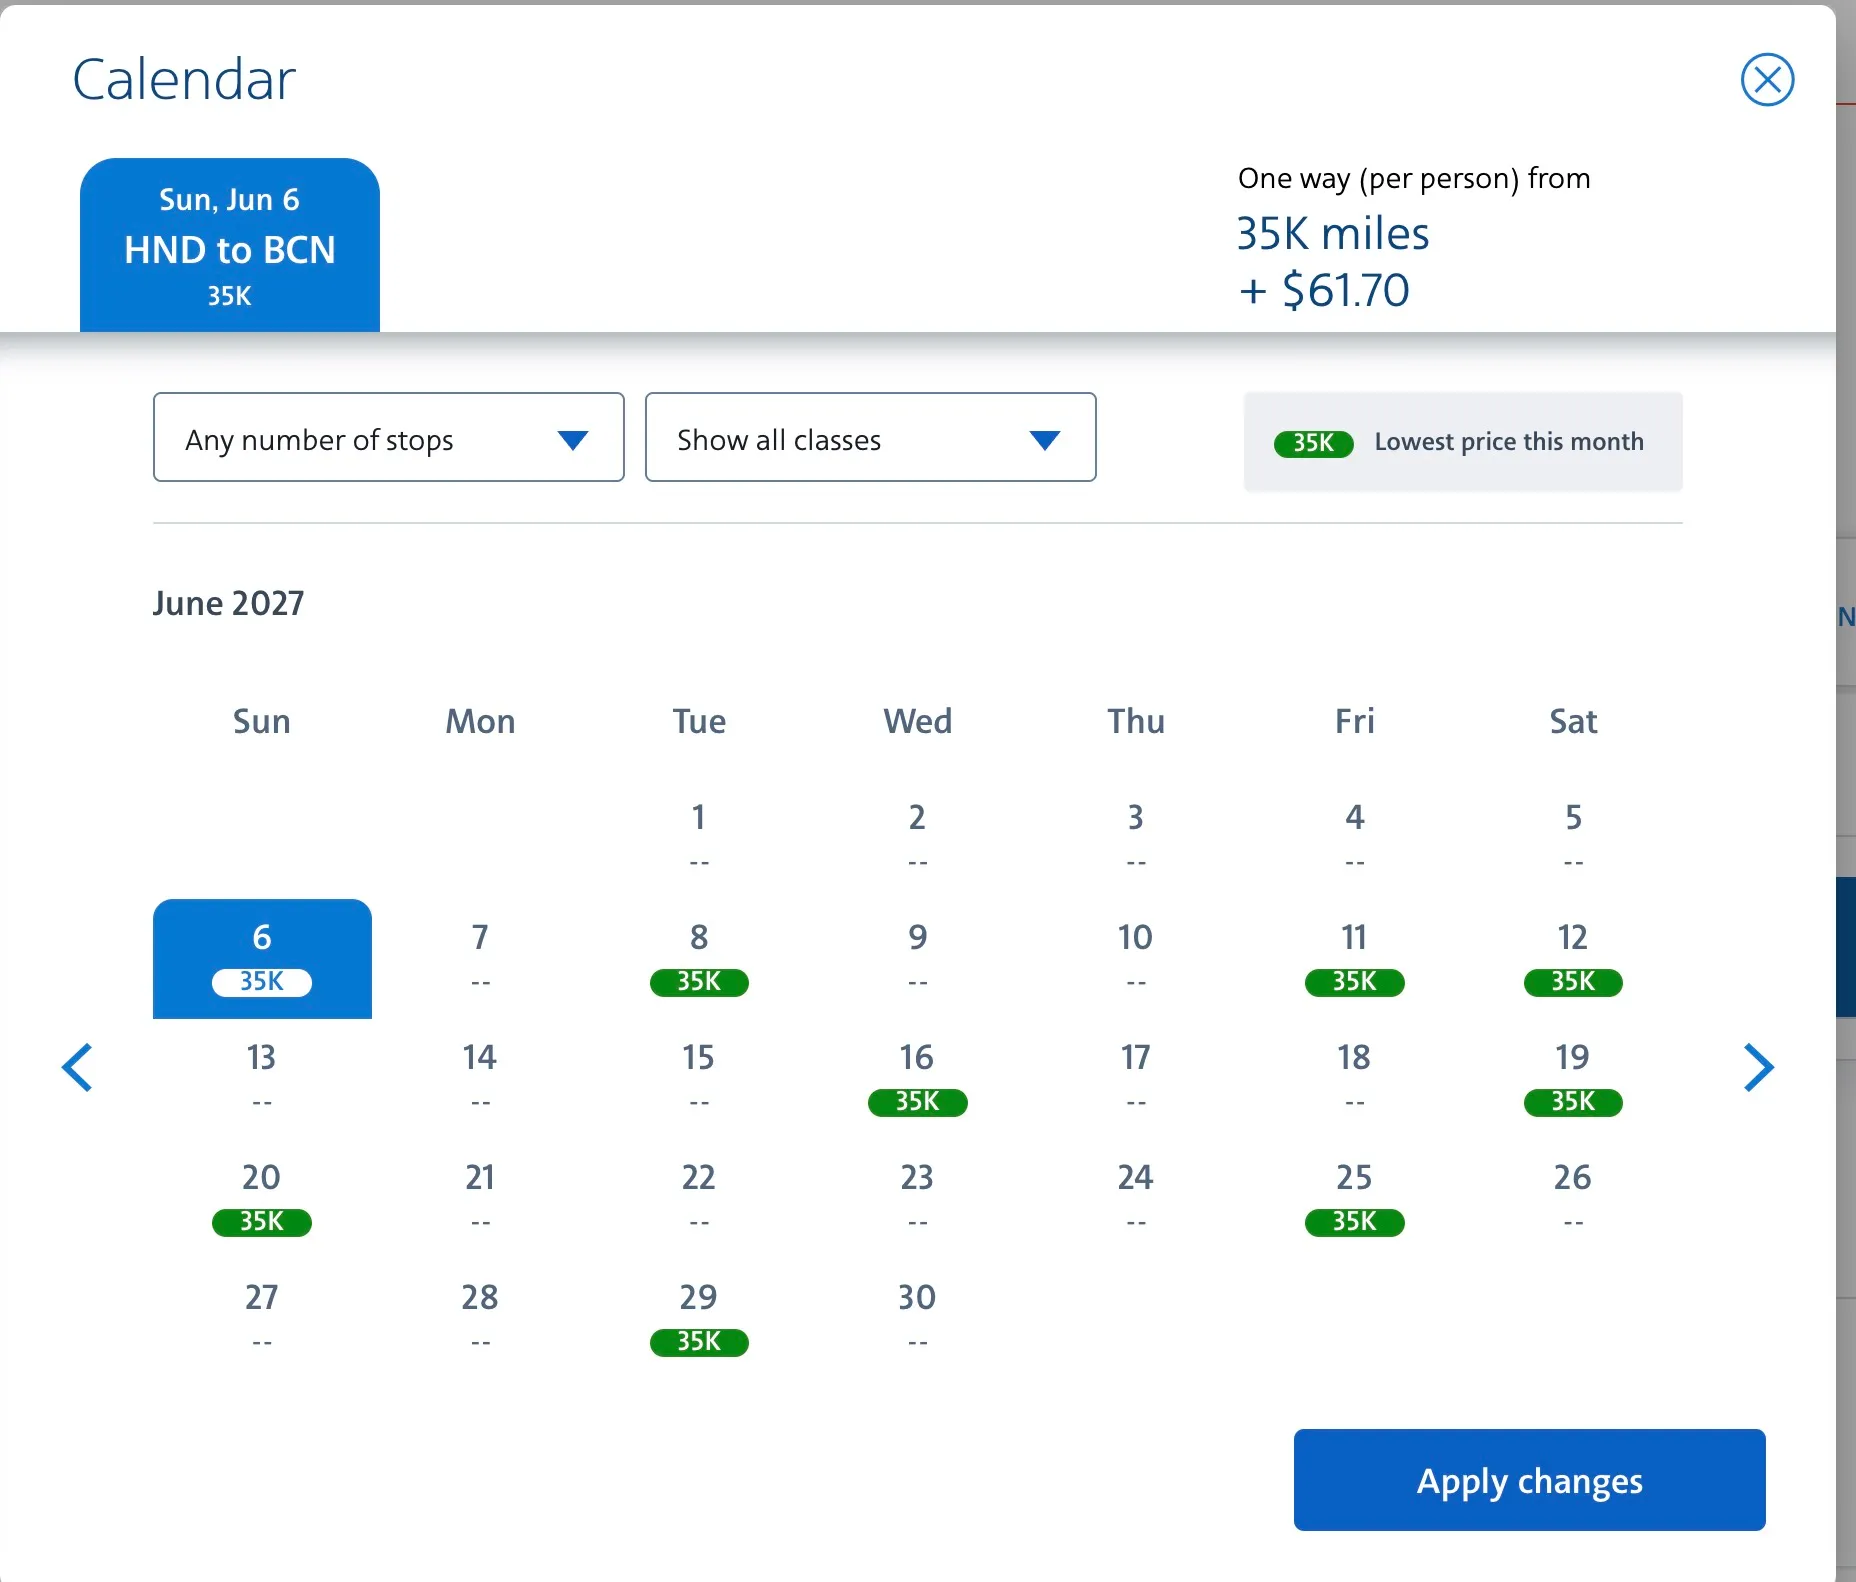This screenshot has width=1856, height=1582.
Task: Select Sunday June 20 35K date
Action: tap(262, 1199)
